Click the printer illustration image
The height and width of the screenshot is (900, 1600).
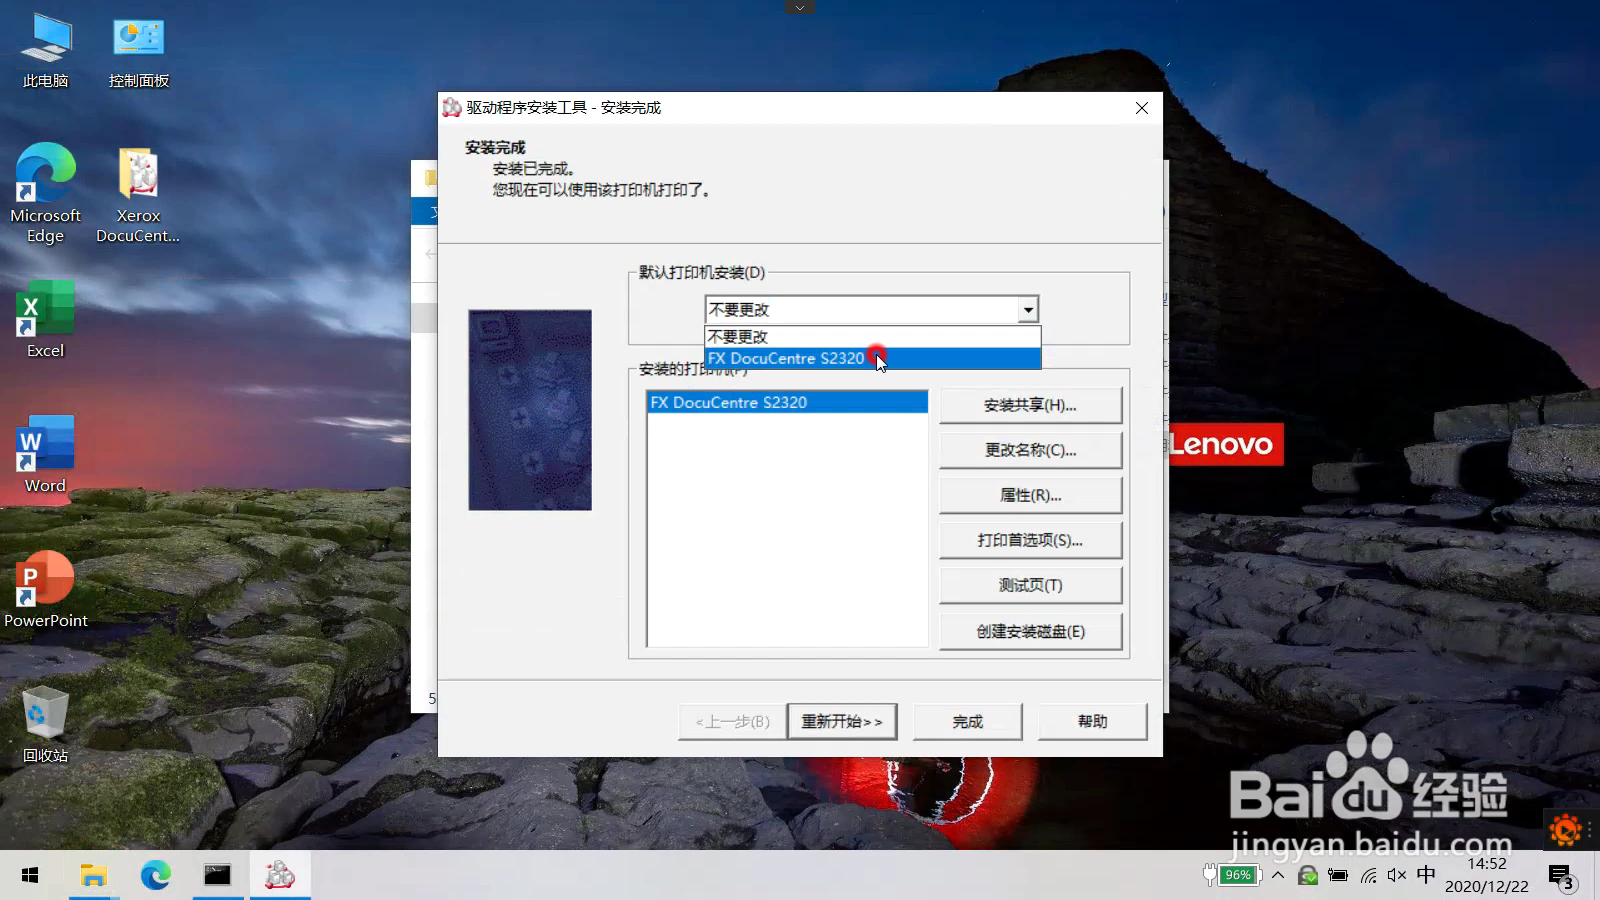530,410
